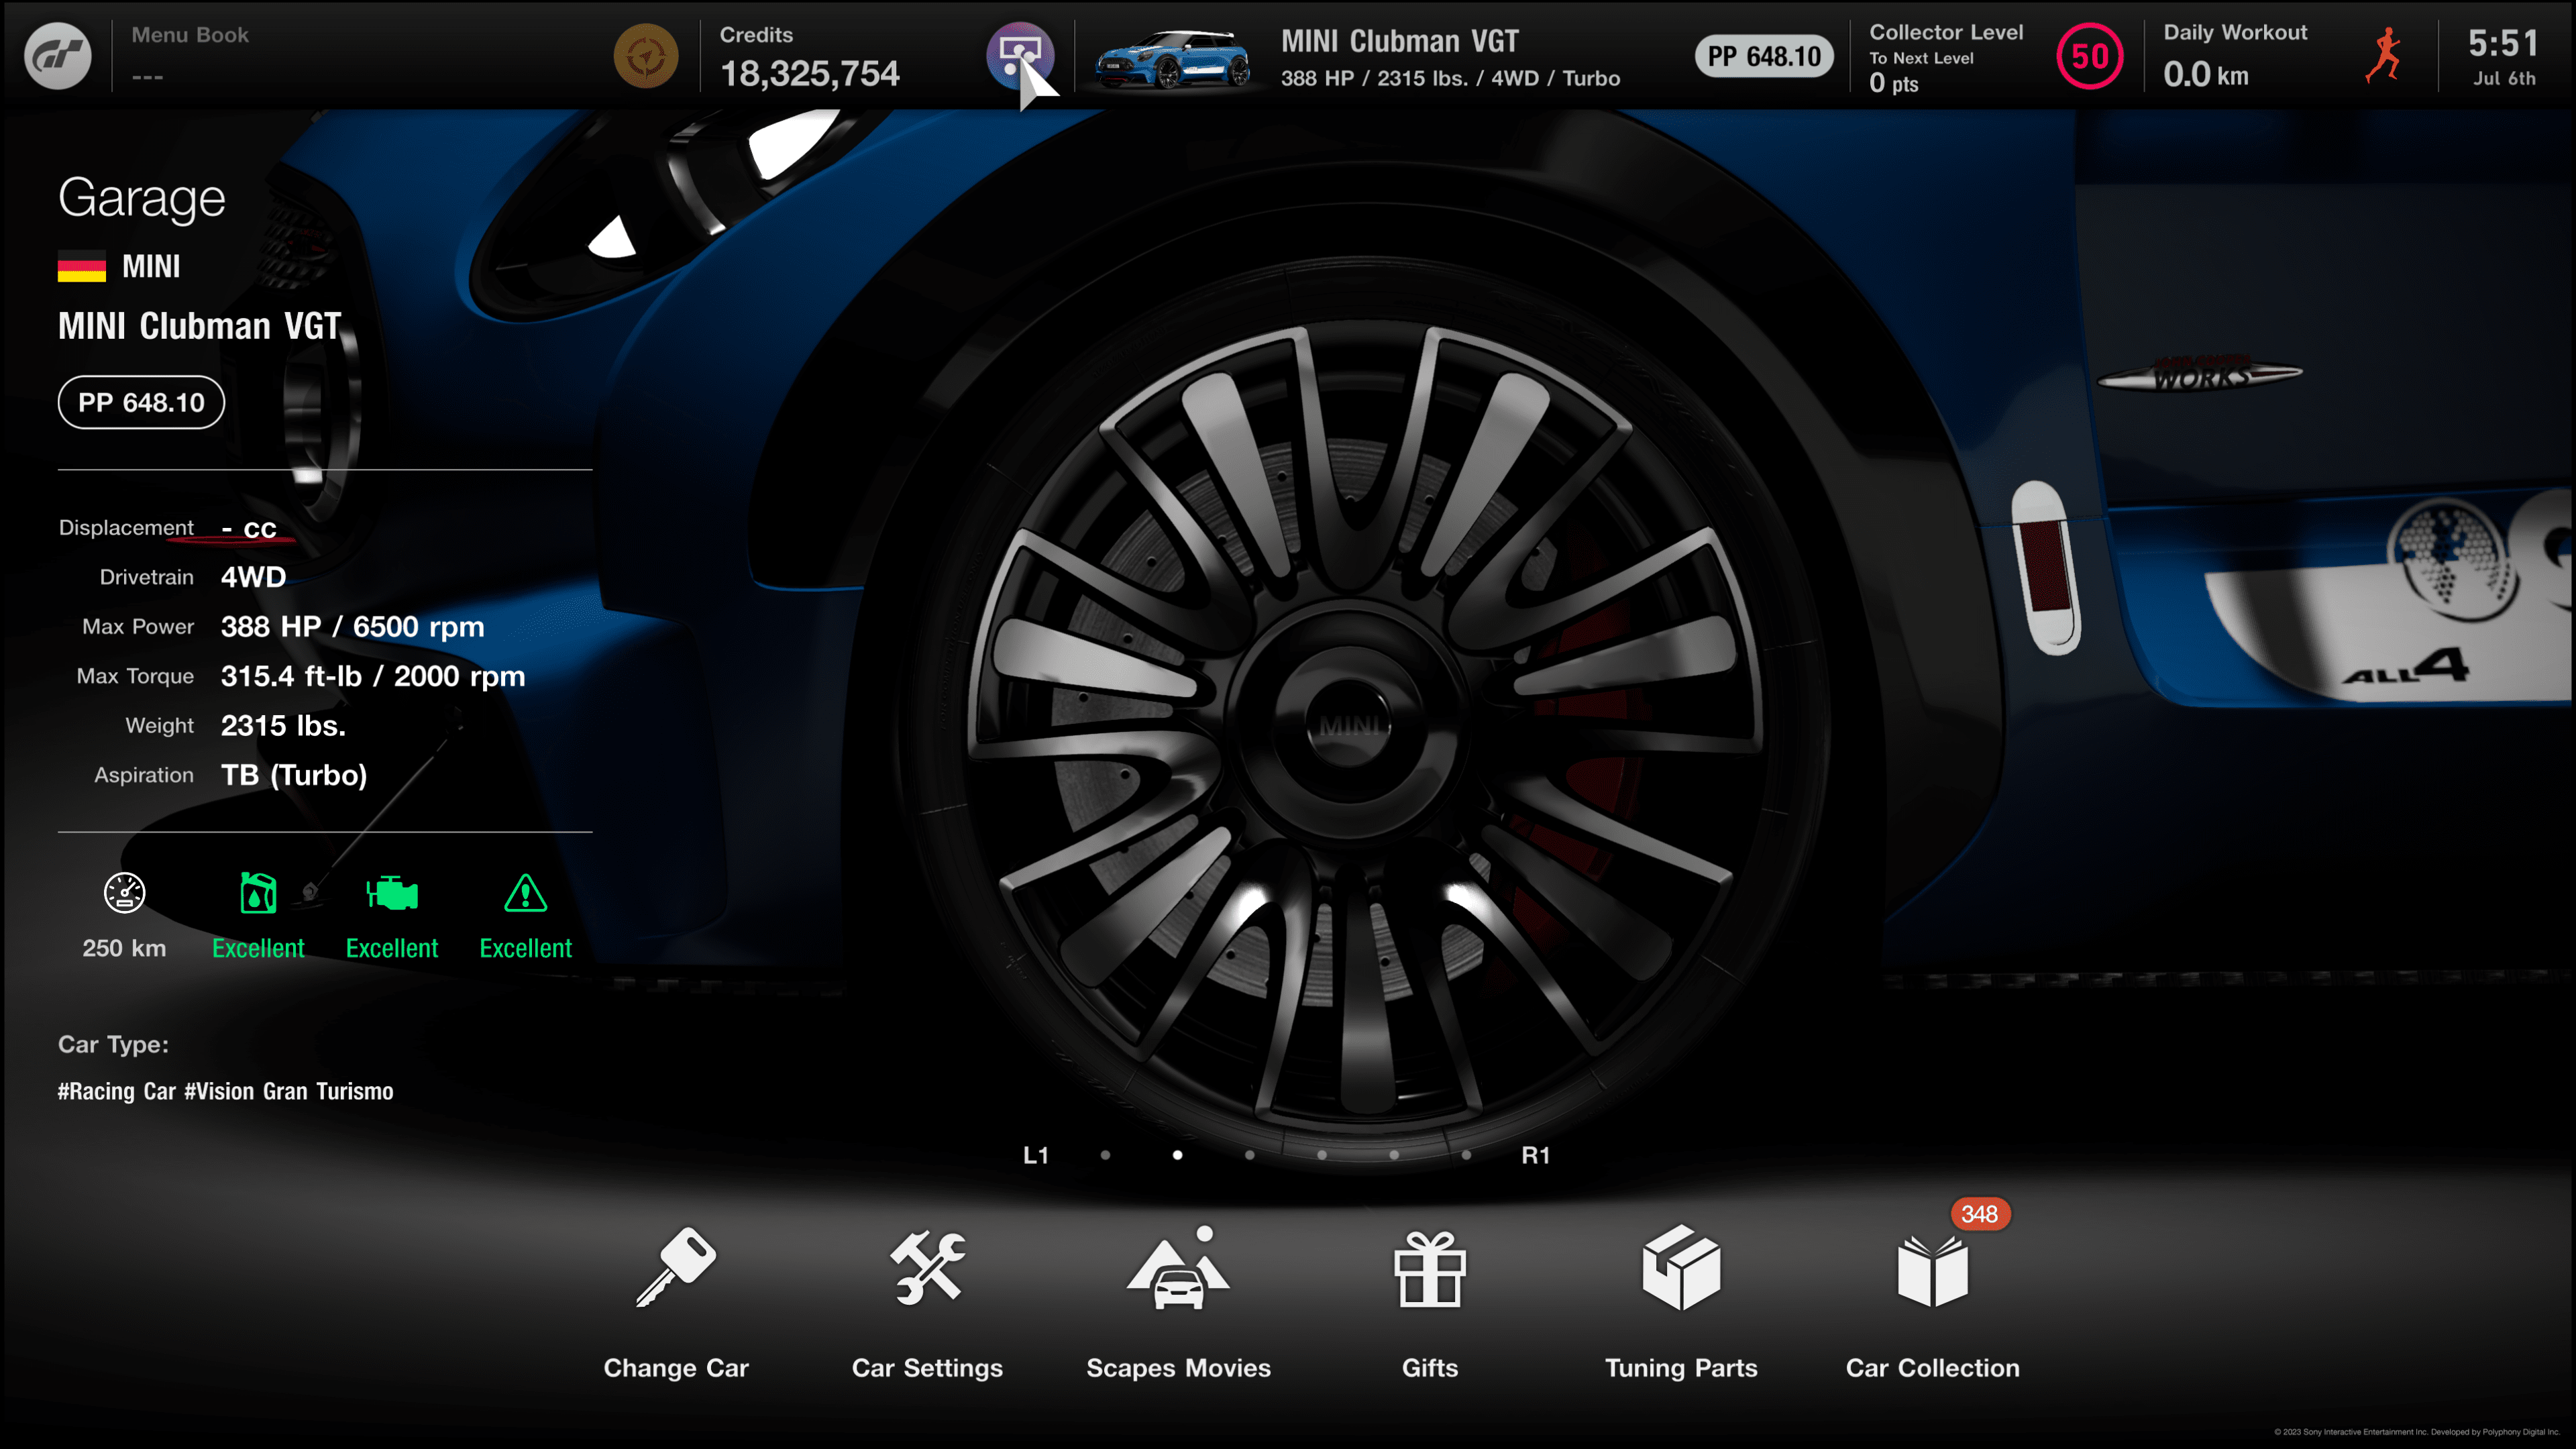2576x1449 pixels.
Task: Select the first page dot
Action: (x=1105, y=1155)
